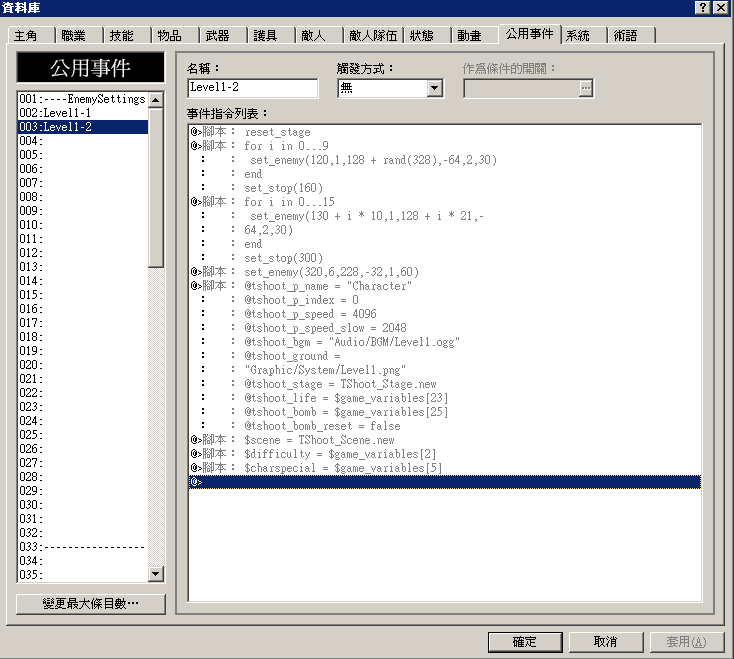The width and height of the screenshot is (734, 659).
Task: Select the @tshoot_stage = TShoot_Stage.new line
Action: (445, 384)
